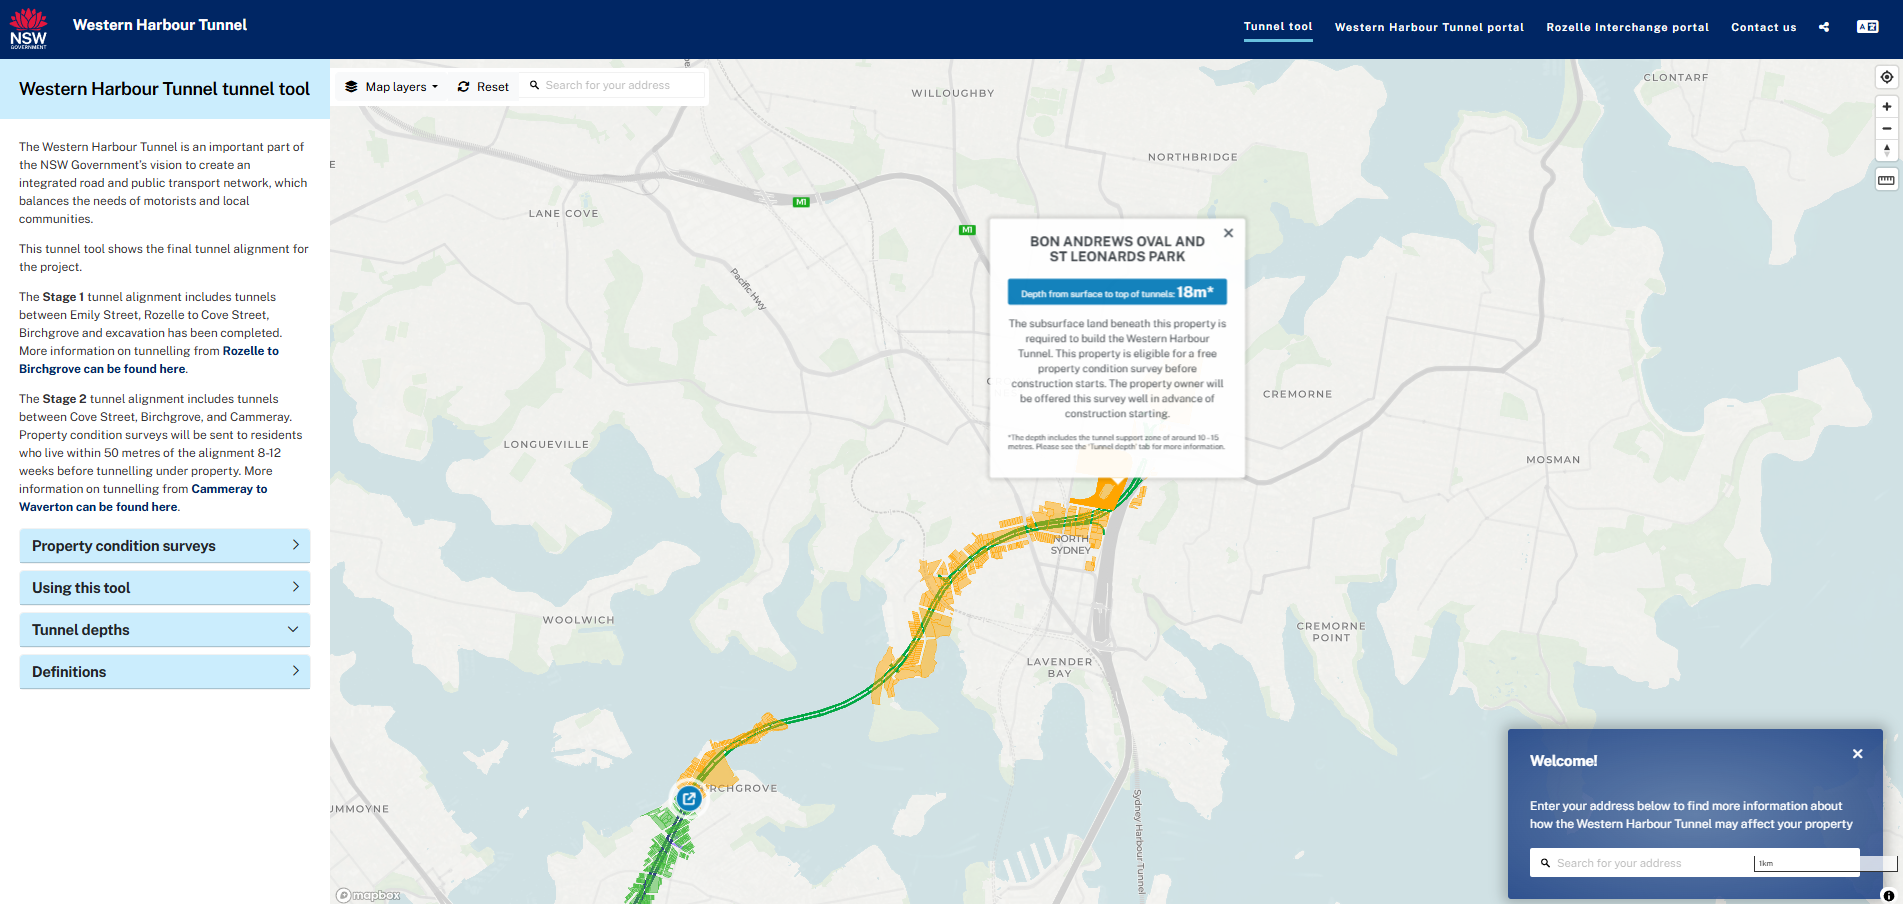This screenshot has height=904, width=1903.
Task: Open Cammeray to Waverton information link
Action: pyautogui.click(x=143, y=498)
